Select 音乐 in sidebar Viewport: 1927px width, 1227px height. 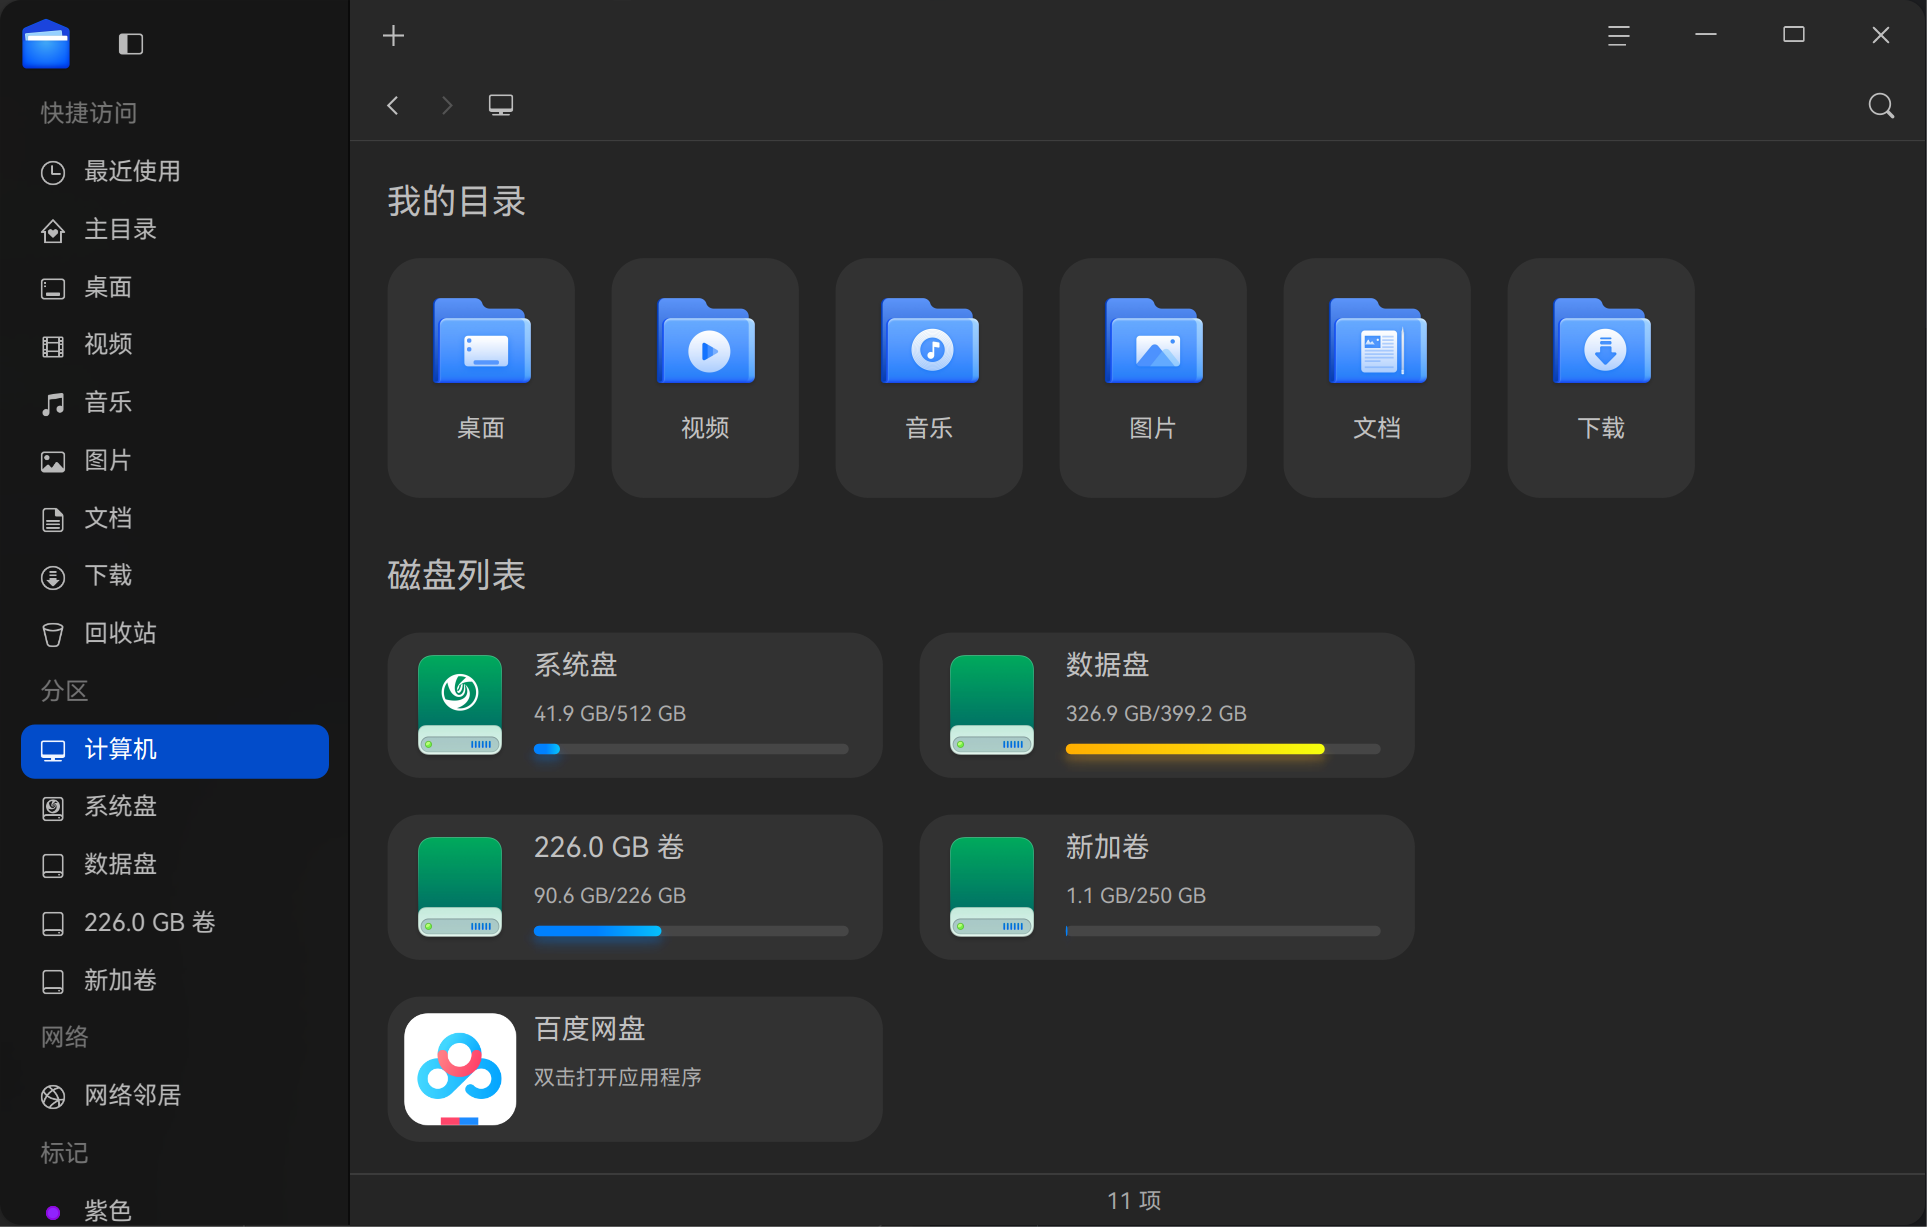tap(175, 403)
